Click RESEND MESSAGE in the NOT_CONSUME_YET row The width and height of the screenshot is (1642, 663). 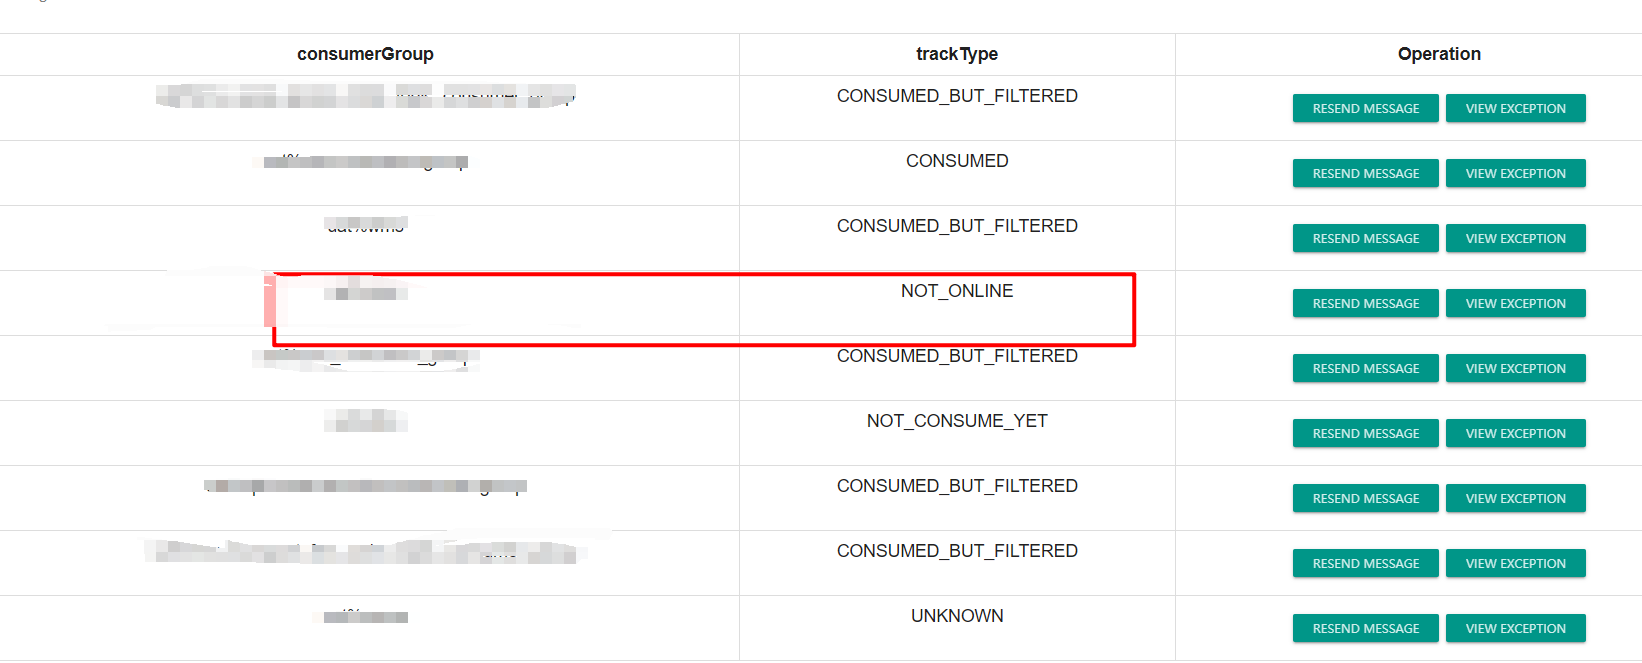1365,433
